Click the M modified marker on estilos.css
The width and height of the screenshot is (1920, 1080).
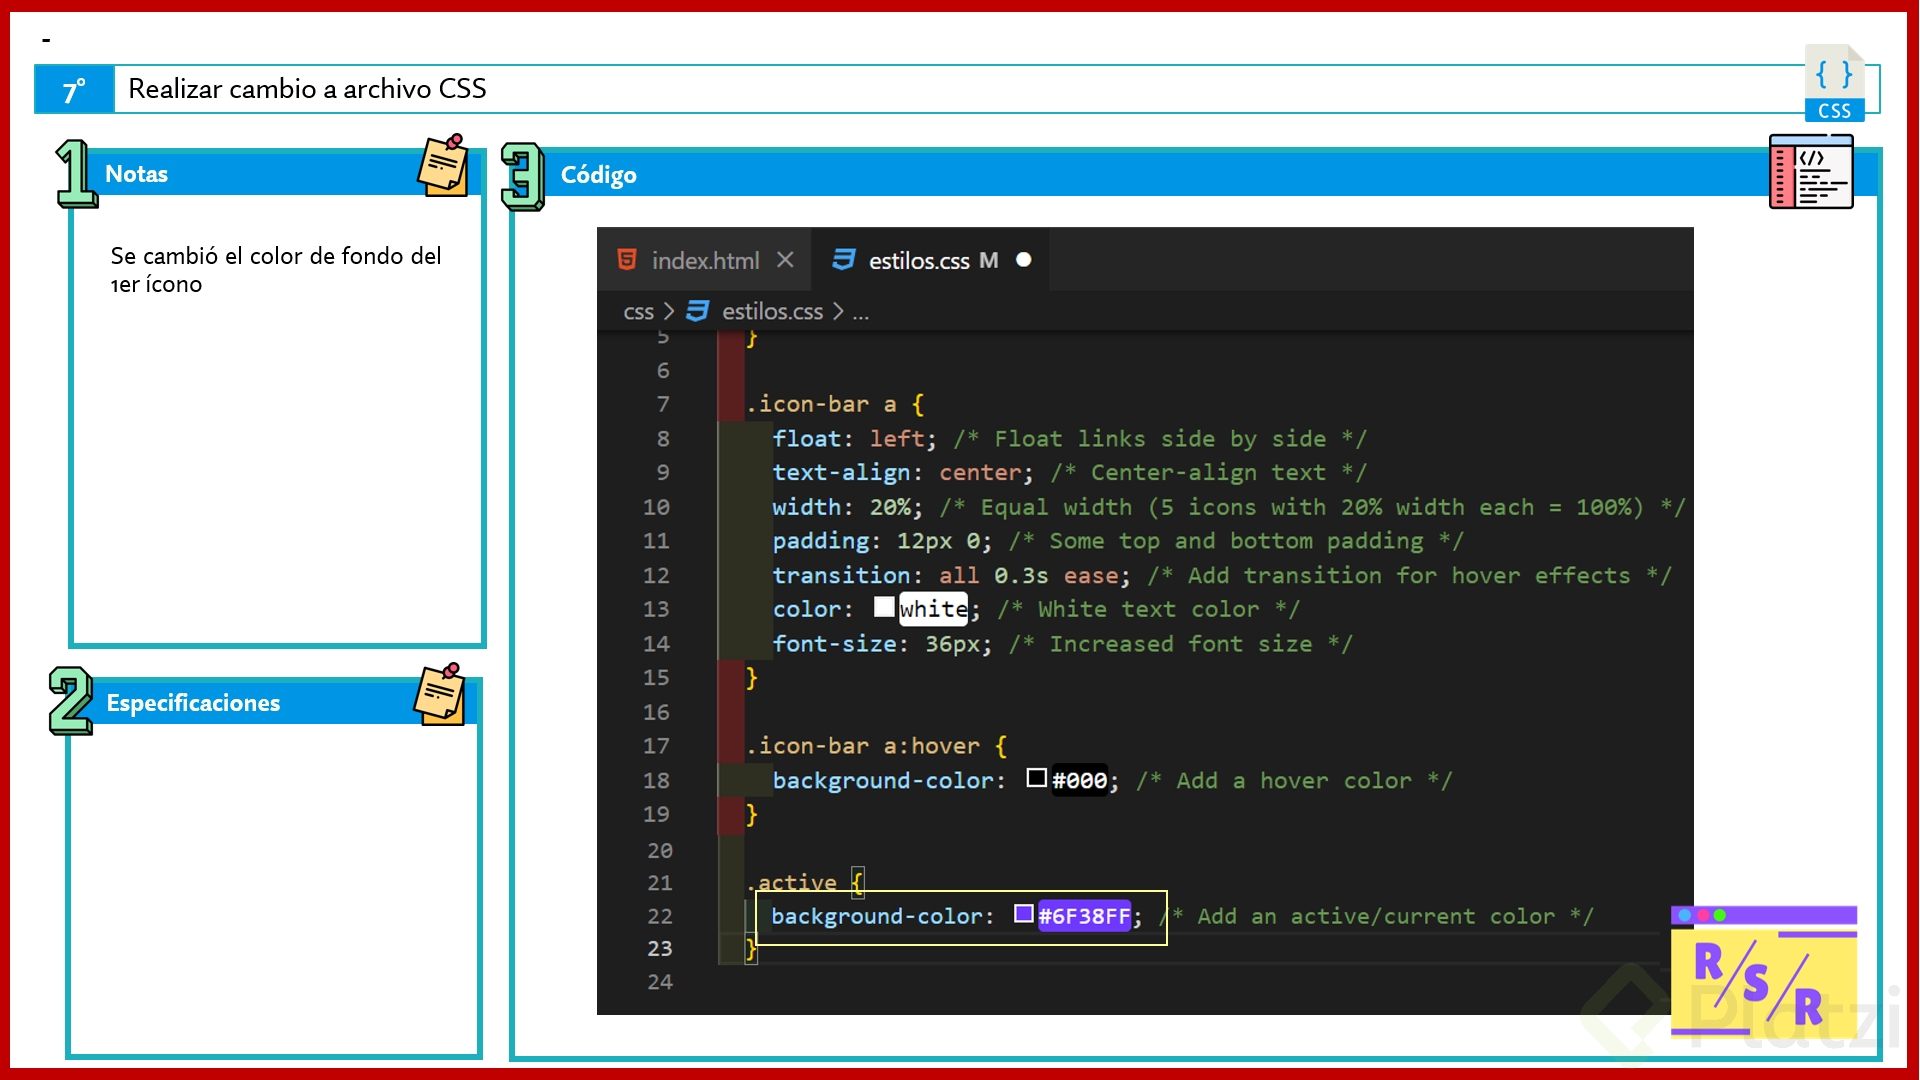(988, 260)
